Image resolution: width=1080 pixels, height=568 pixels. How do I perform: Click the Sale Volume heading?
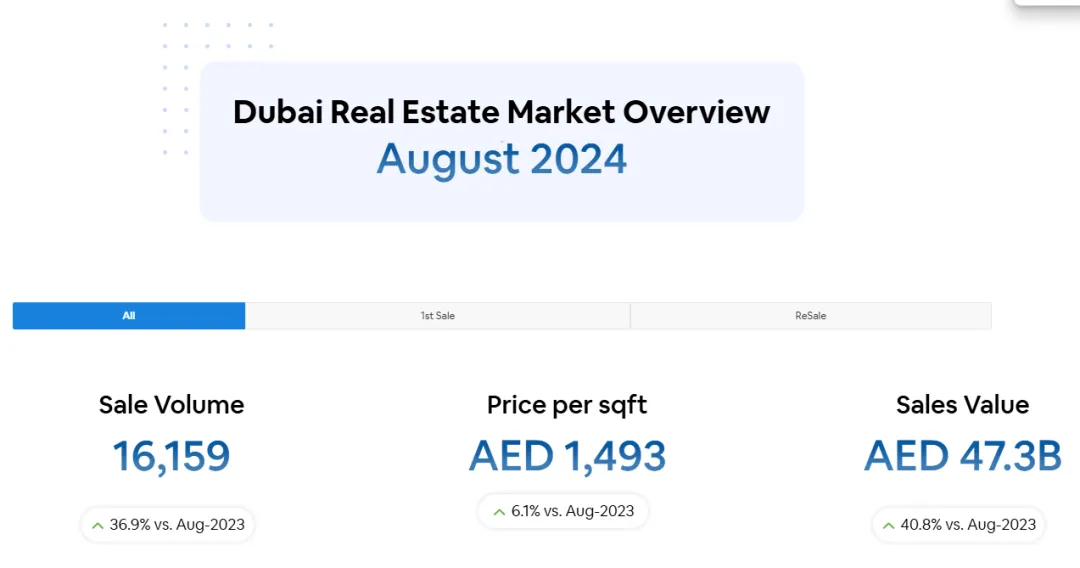point(172,405)
